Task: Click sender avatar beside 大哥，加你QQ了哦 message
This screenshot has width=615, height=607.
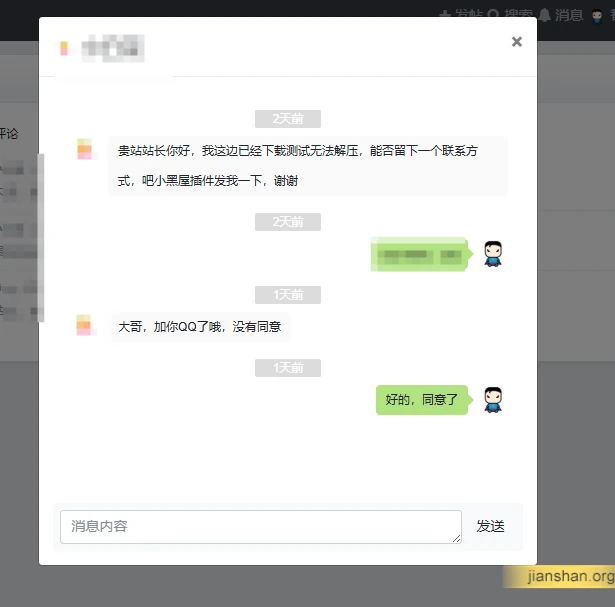Action: pos(85,325)
